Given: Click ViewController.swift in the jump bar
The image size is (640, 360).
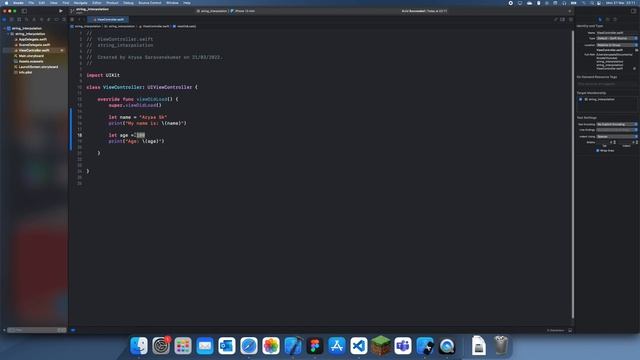Looking at the screenshot, I should coord(154,26).
